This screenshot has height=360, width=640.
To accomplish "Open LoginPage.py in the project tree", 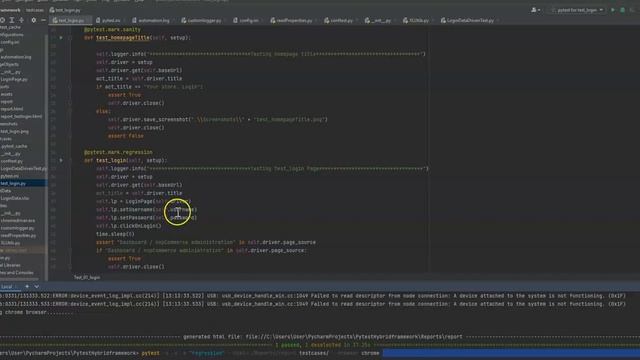I will pyautogui.click(x=14, y=79).
